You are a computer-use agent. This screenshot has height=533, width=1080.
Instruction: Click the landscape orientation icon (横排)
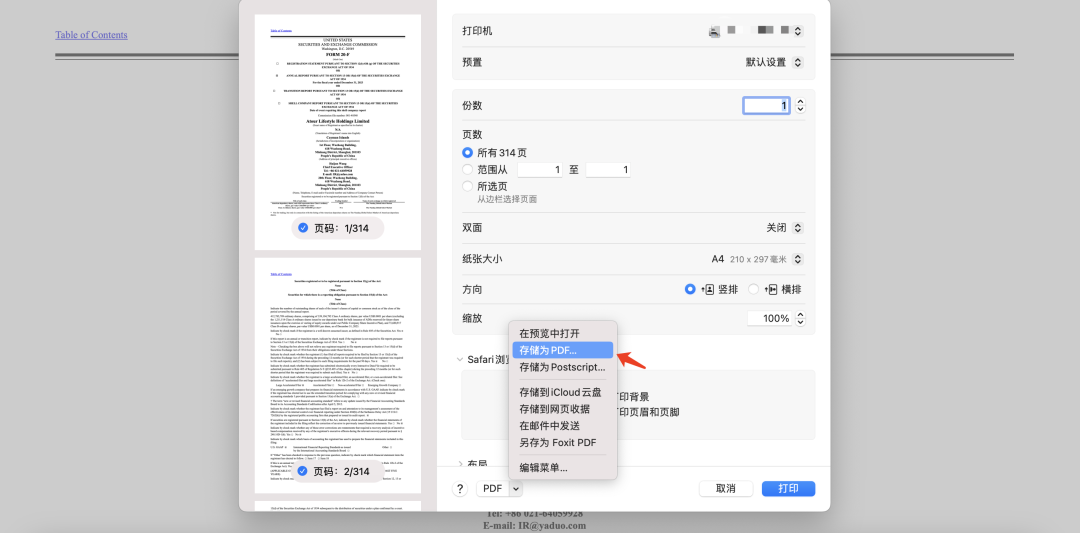770,289
